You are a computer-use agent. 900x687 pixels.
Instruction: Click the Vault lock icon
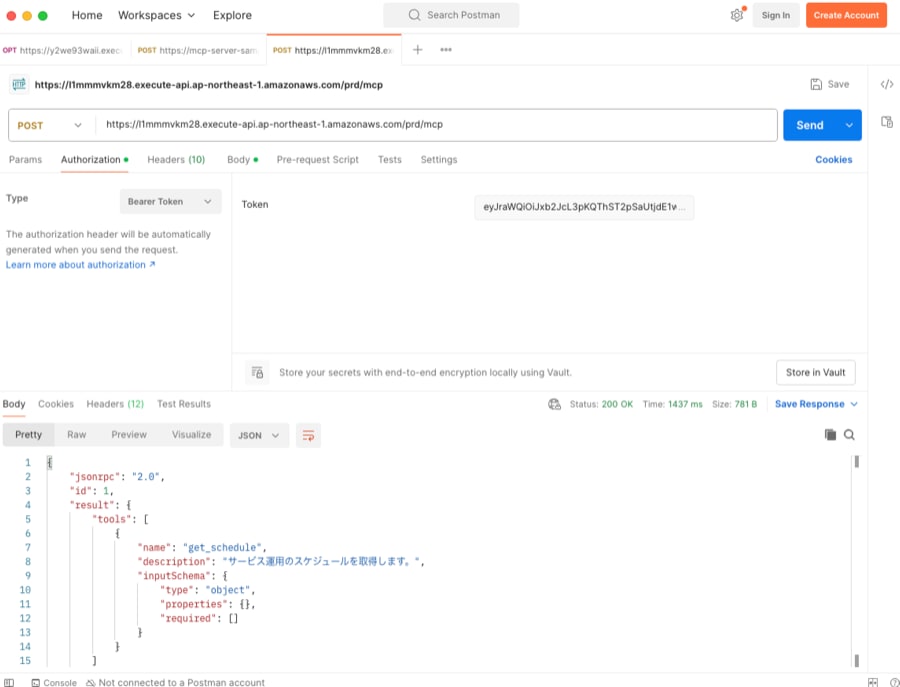(257, 372)
